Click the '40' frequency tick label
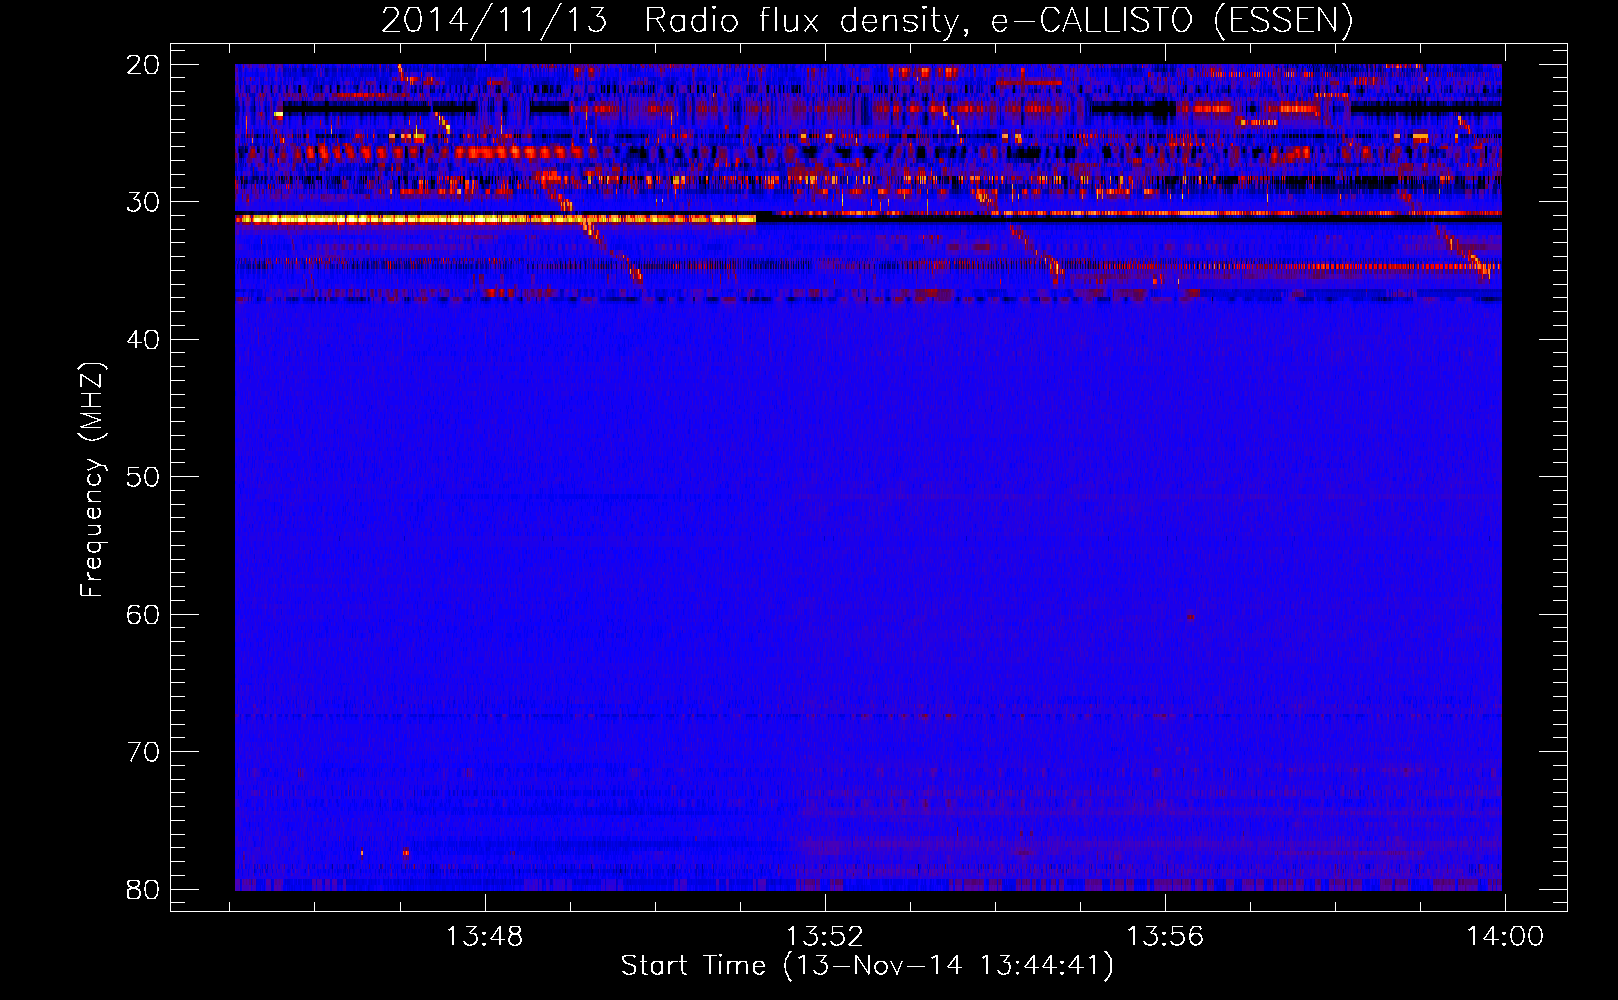Viewport: 1618px width, 1000px height. point(144,340)
